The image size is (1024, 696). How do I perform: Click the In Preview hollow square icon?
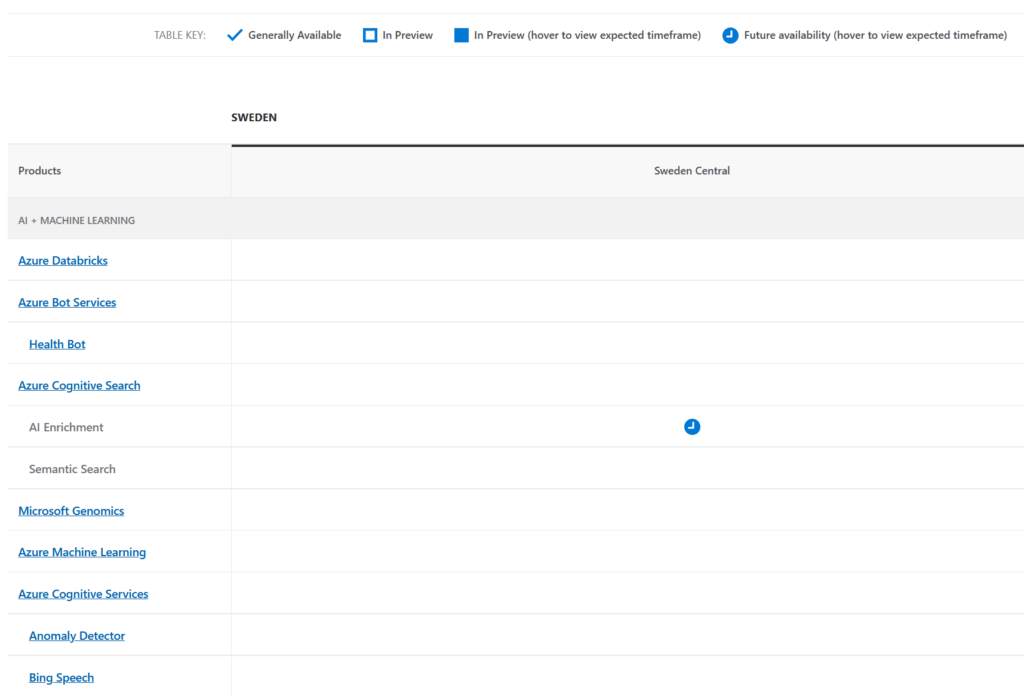coord(370,35)
